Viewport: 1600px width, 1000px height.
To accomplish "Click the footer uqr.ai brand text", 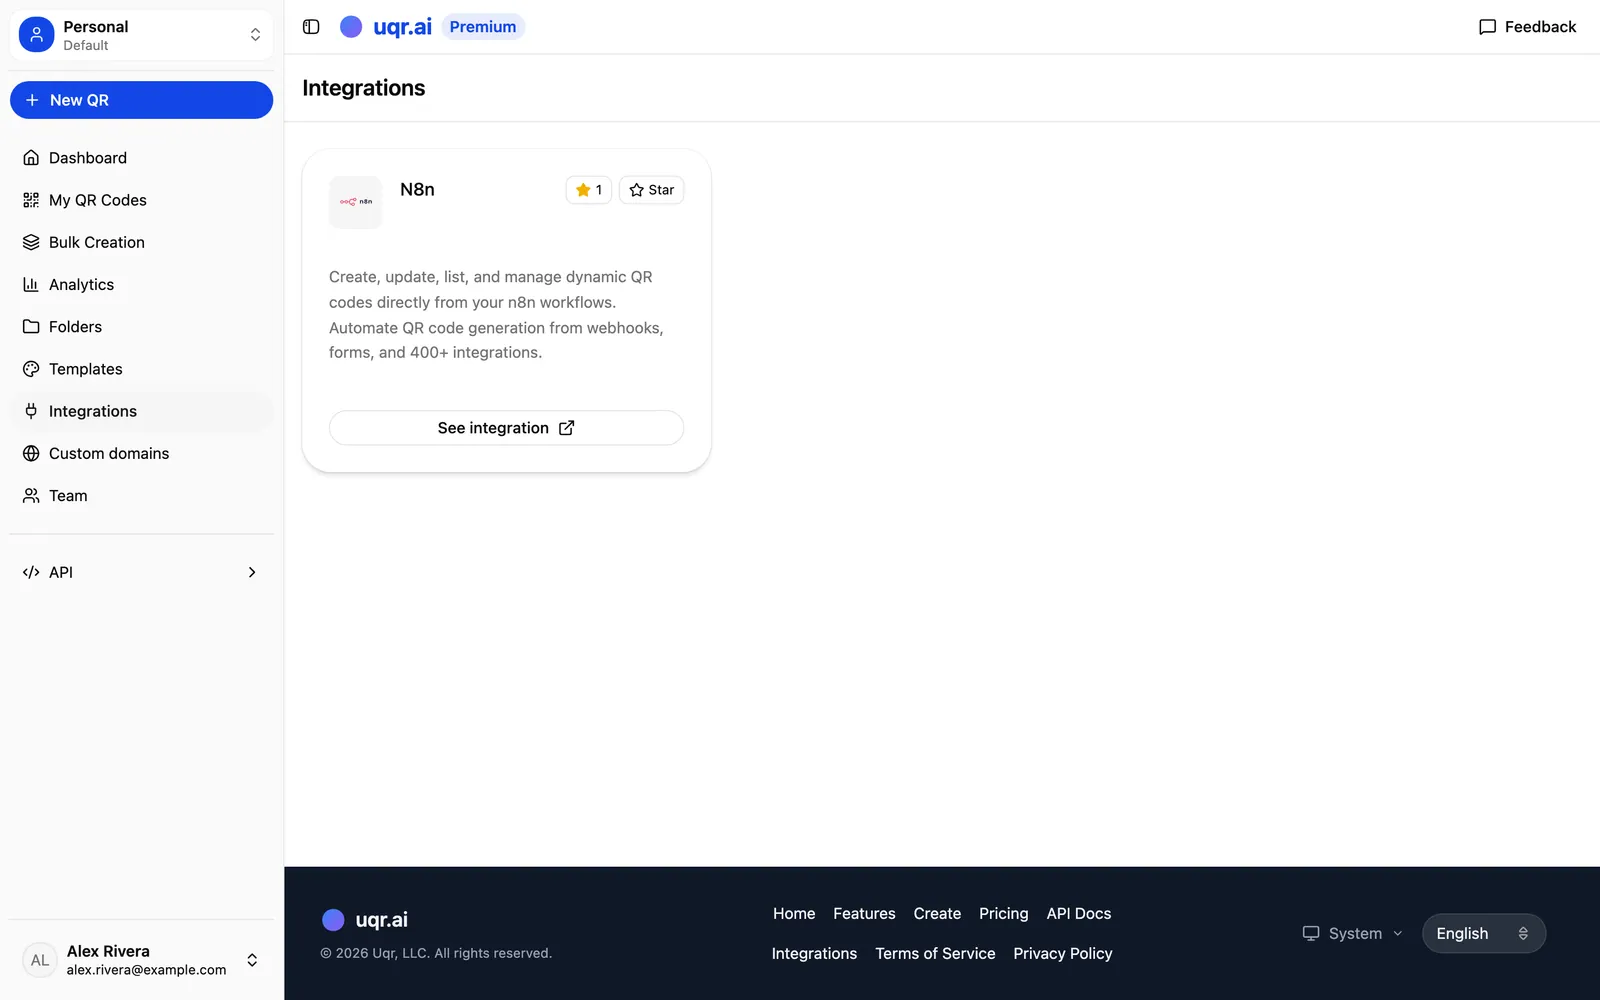I will coord(382,920).
